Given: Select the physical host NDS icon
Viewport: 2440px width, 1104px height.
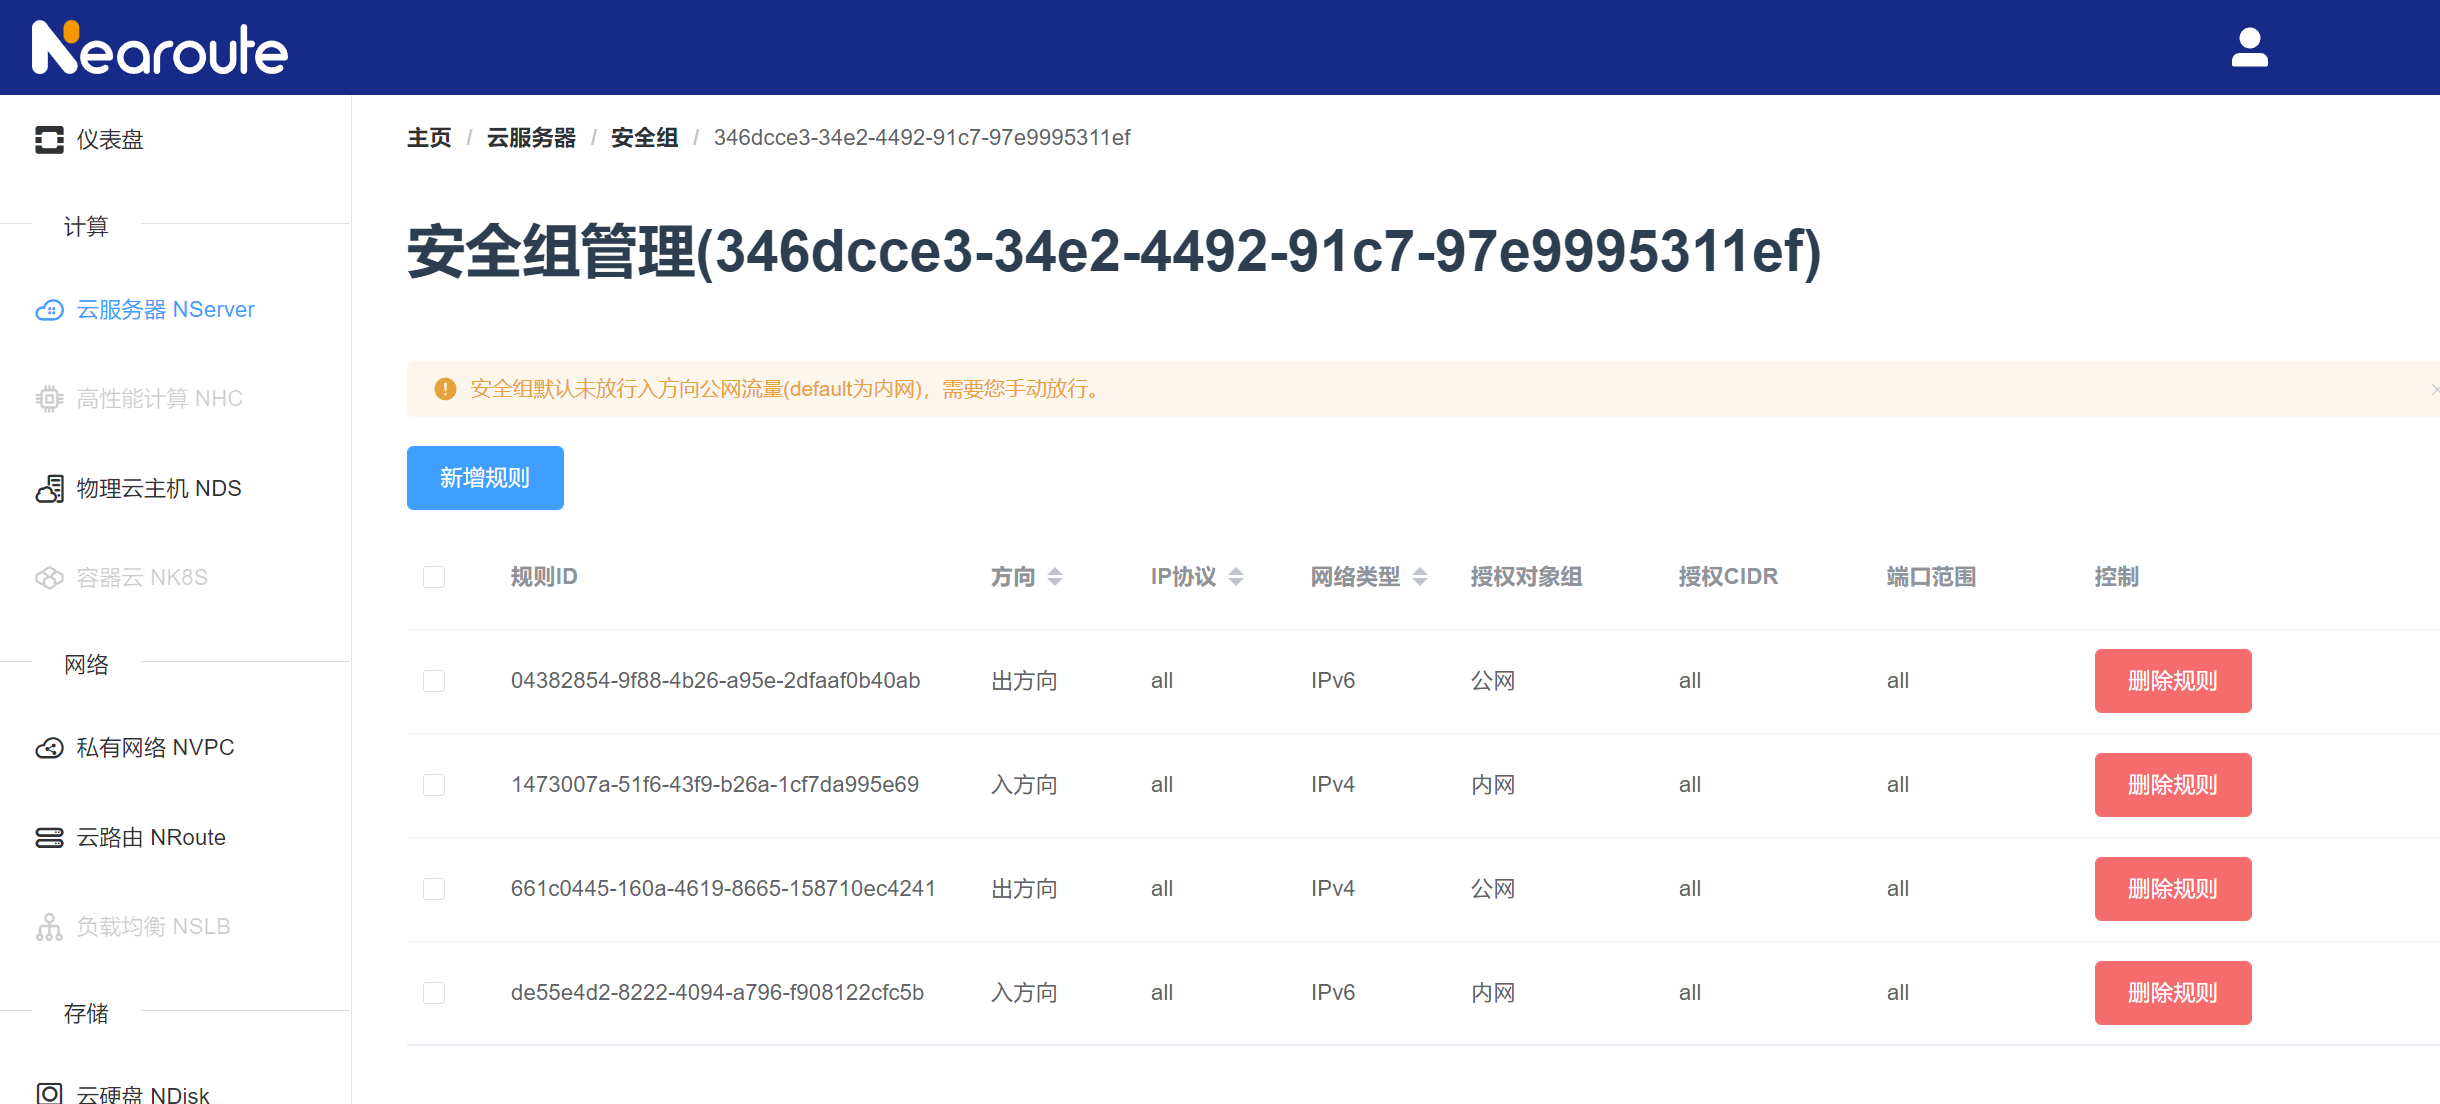Looking at the screenshot, I should coord(49,489).
